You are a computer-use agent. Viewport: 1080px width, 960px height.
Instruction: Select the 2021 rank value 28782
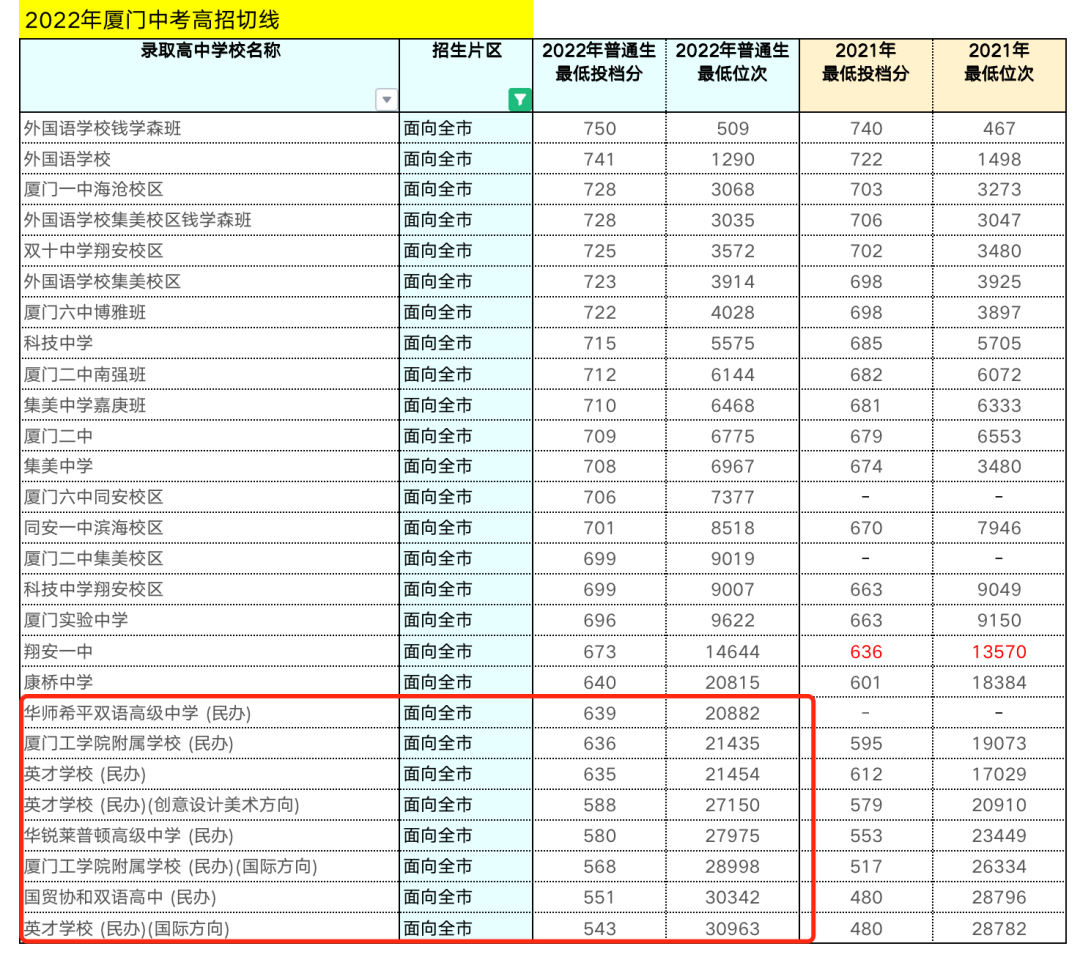click(999, 928)
